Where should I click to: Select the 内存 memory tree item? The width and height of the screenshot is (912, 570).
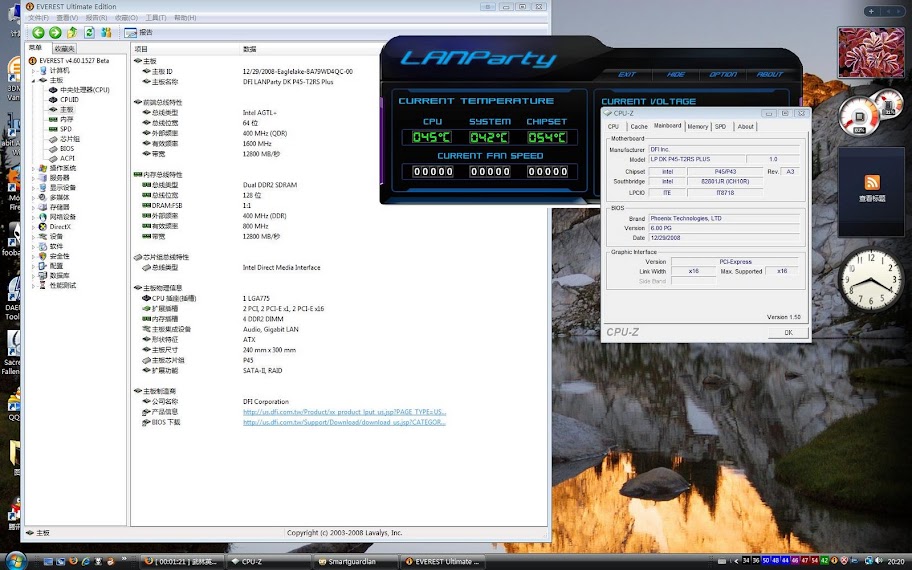tap(62, 119)
